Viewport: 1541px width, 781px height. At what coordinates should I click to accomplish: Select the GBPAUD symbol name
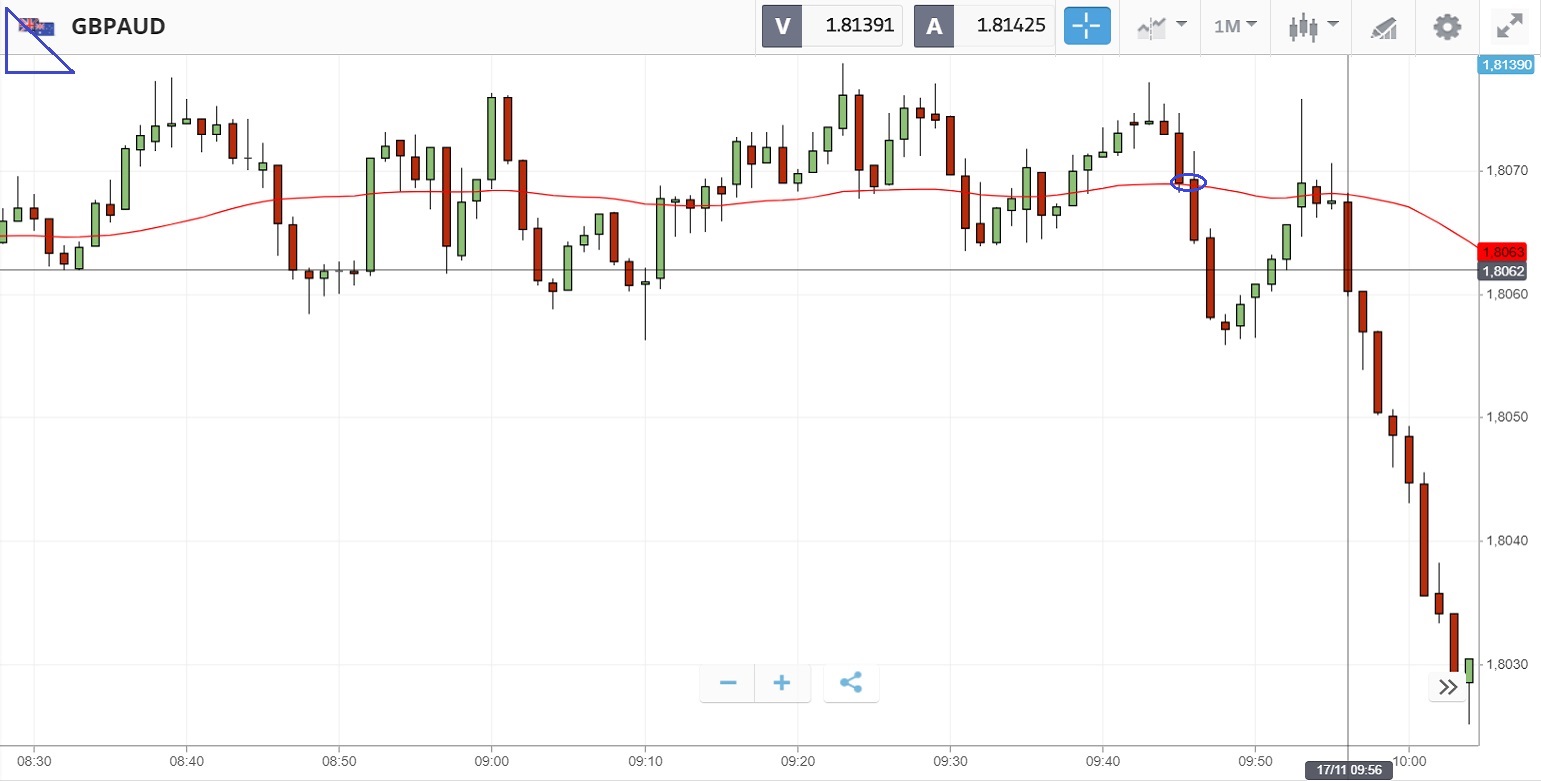[118, 26]
